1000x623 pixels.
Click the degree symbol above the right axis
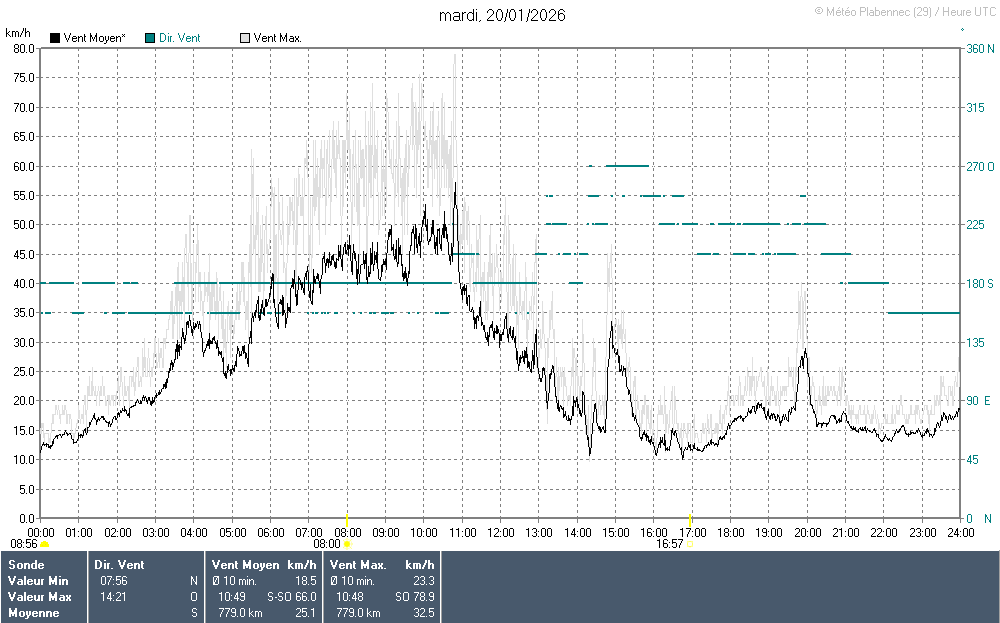pyautogui.click(x=962, y=31)
